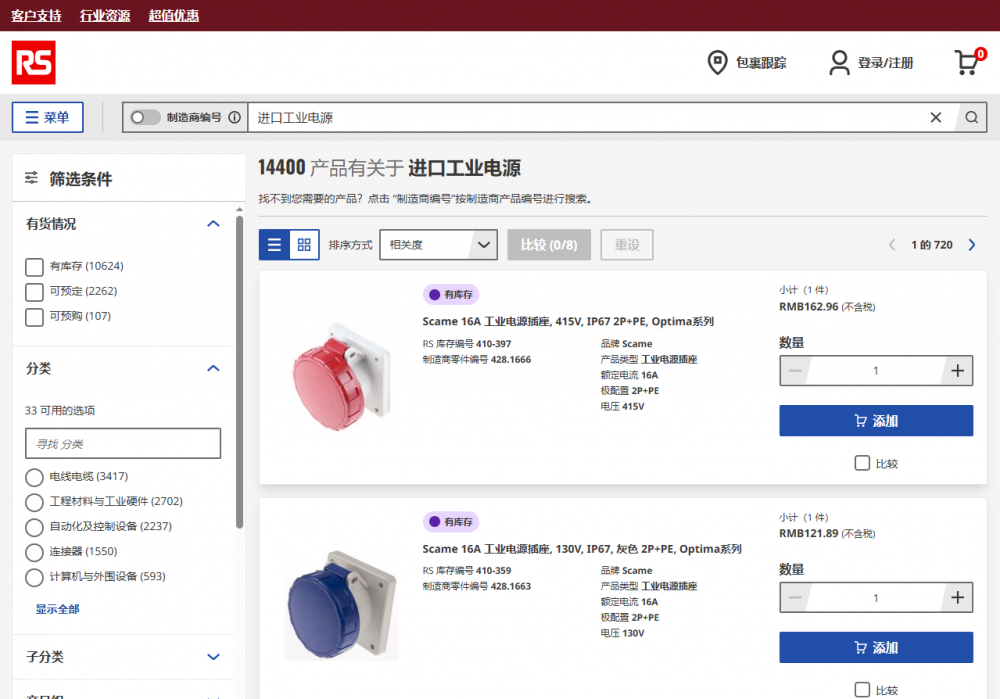Expand the 子分类 filter section
This screenshot has height=699, width=1000.
[213, 657]
